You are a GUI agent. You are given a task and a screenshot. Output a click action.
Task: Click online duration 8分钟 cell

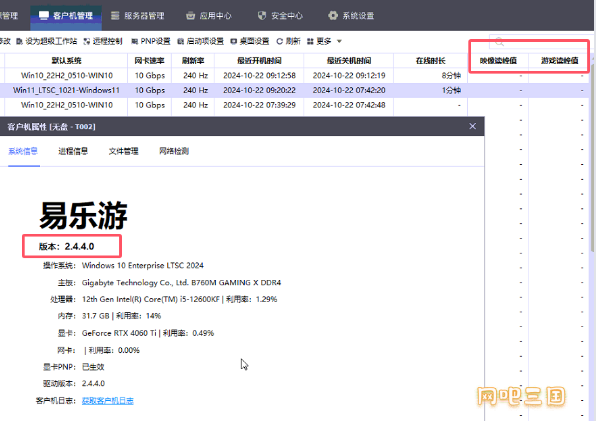pos(451,76)
